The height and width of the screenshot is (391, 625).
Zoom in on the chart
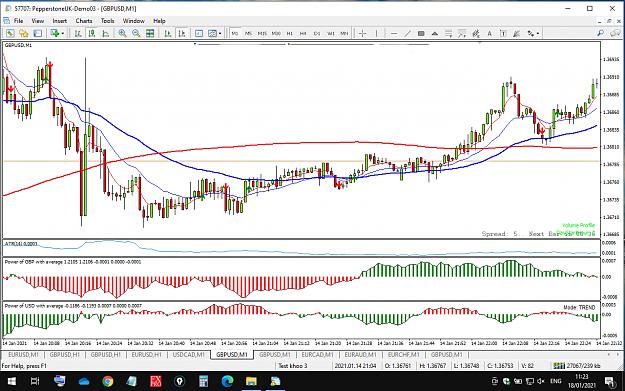(122, 33)
